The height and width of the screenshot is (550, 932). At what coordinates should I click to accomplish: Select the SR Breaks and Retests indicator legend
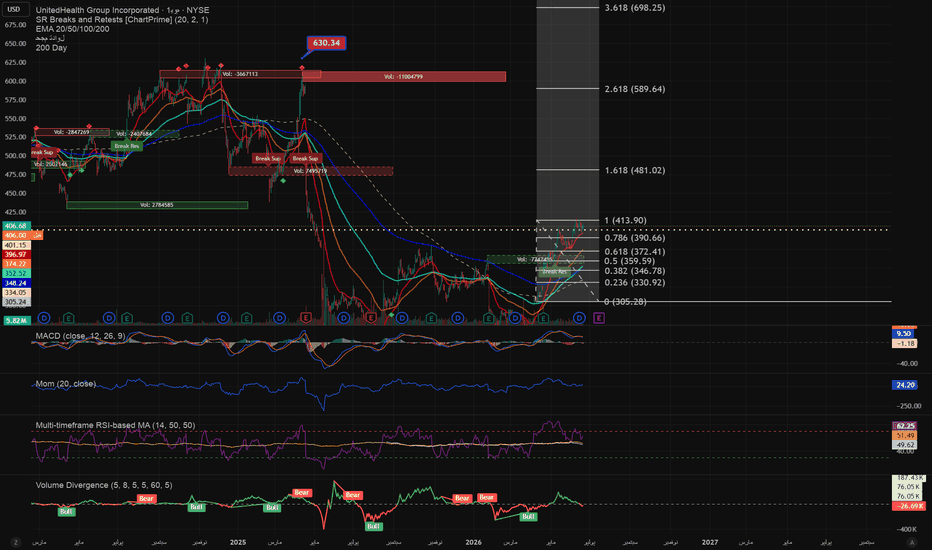pyautogui.click(x=122, y=20)
